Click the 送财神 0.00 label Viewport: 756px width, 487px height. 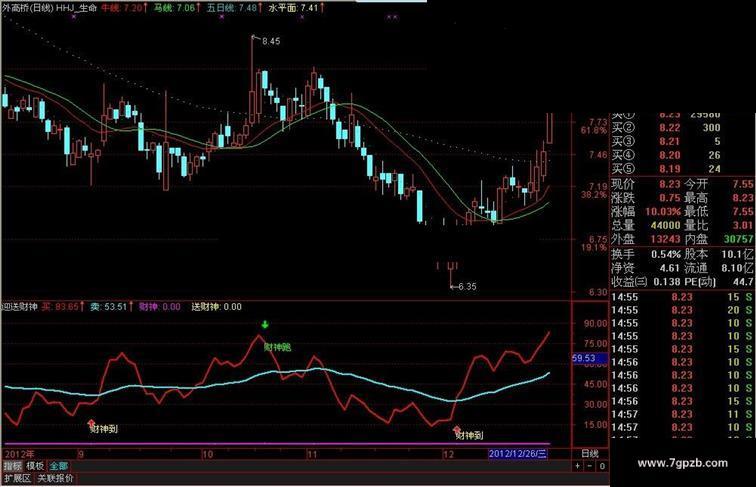click(x=216, y=307)
